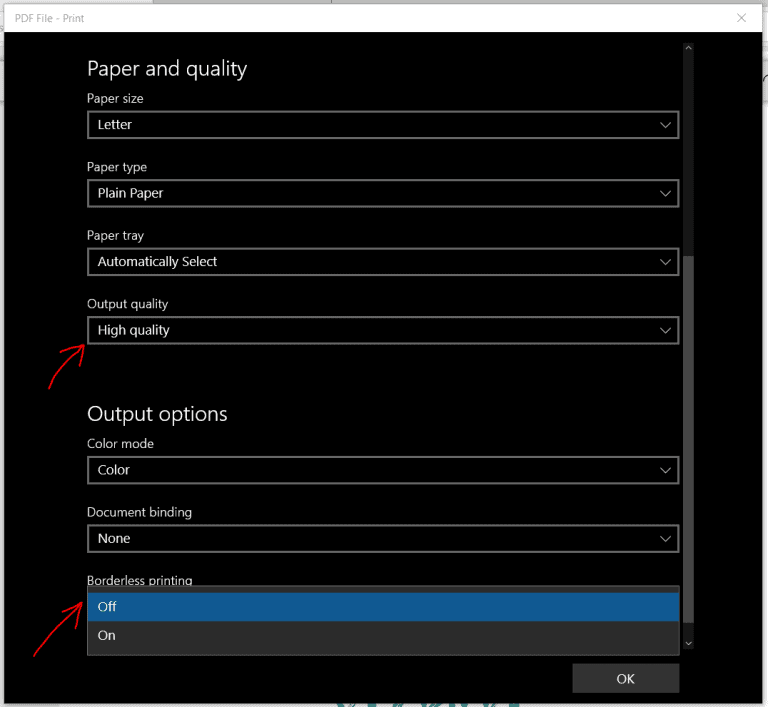Click the Paper and quality heading
This screenshot has width=768, height=707.
coord(167,69)
